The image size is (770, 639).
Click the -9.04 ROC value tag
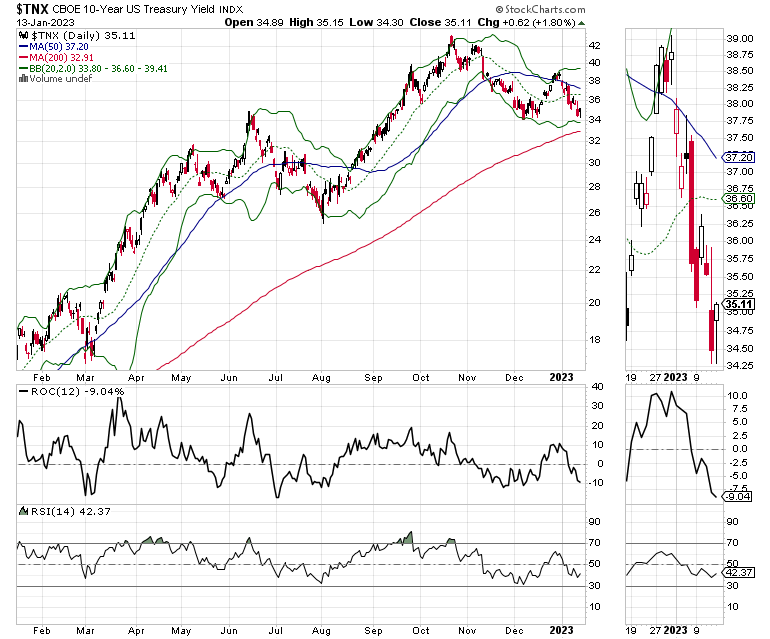pyautogui.click(x=738, y=497)
